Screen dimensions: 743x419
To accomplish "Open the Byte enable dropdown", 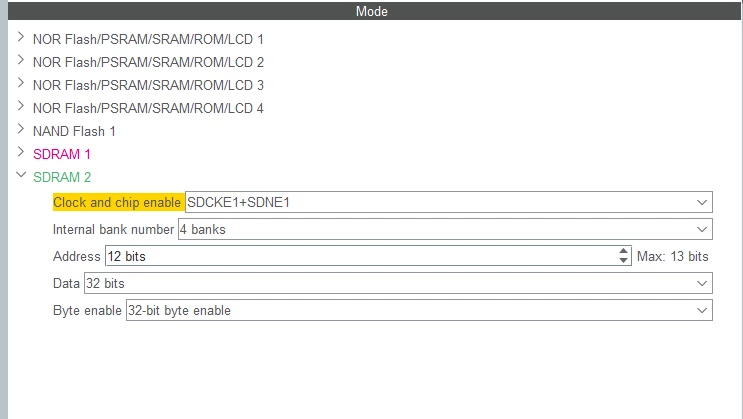I will click(x=419, y=310).
